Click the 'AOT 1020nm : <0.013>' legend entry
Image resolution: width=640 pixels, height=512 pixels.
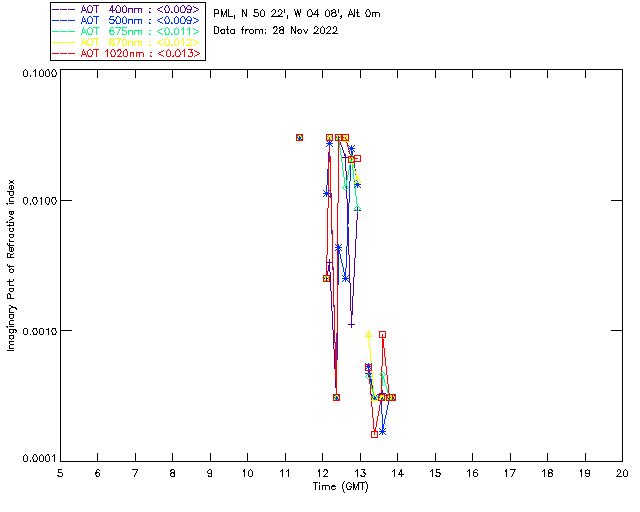point(126,53)
